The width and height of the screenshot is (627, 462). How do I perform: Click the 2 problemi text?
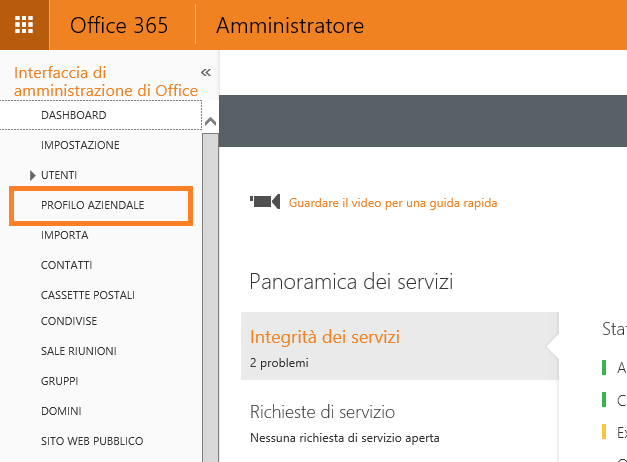(x=279, y=363)
